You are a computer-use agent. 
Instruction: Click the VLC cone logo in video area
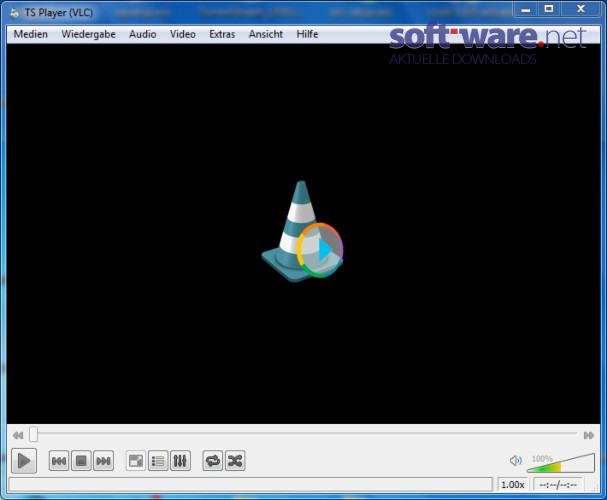click(302, 231)
